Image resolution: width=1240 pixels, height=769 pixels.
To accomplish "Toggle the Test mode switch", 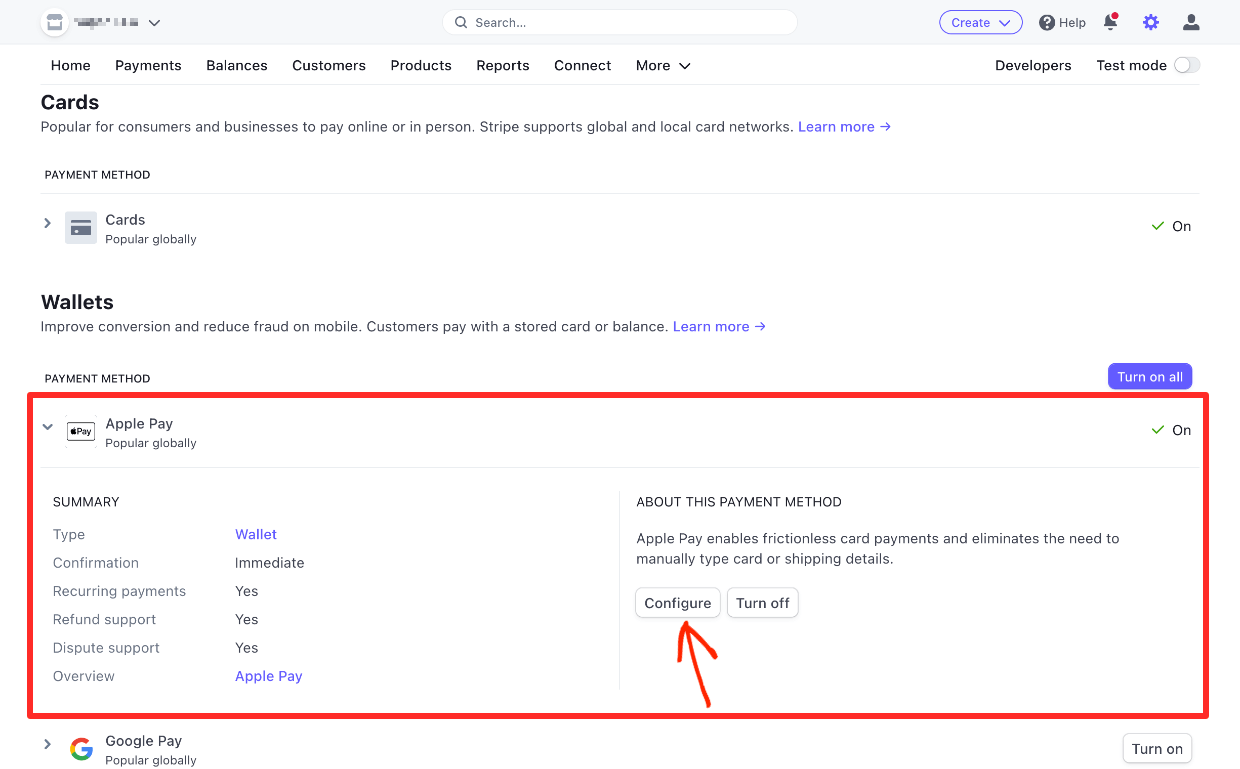I will click(1187, 65).
